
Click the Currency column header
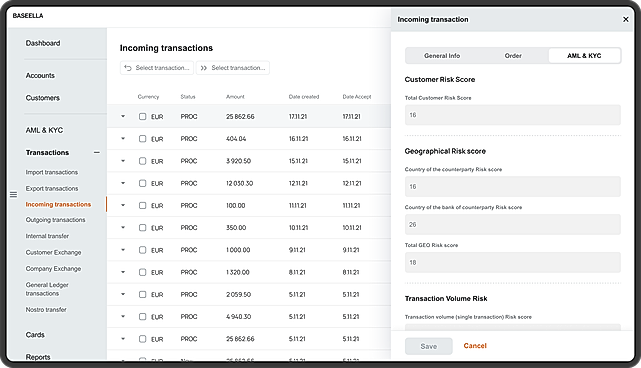(x=148, y=97)
